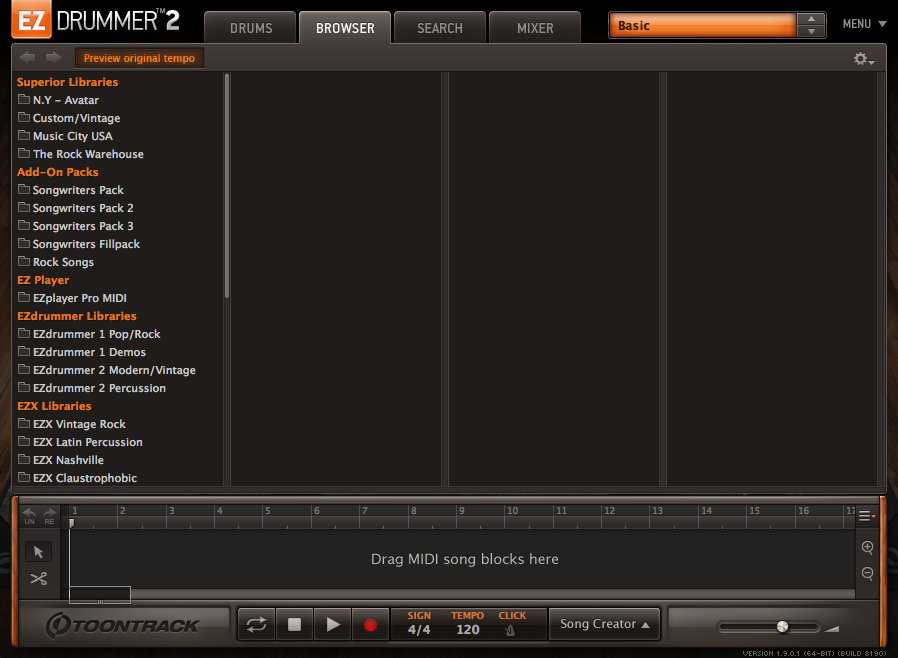898x658 pixels.
Task: Click the preset stepper arrows beside Basic
Action: point(812,22)
